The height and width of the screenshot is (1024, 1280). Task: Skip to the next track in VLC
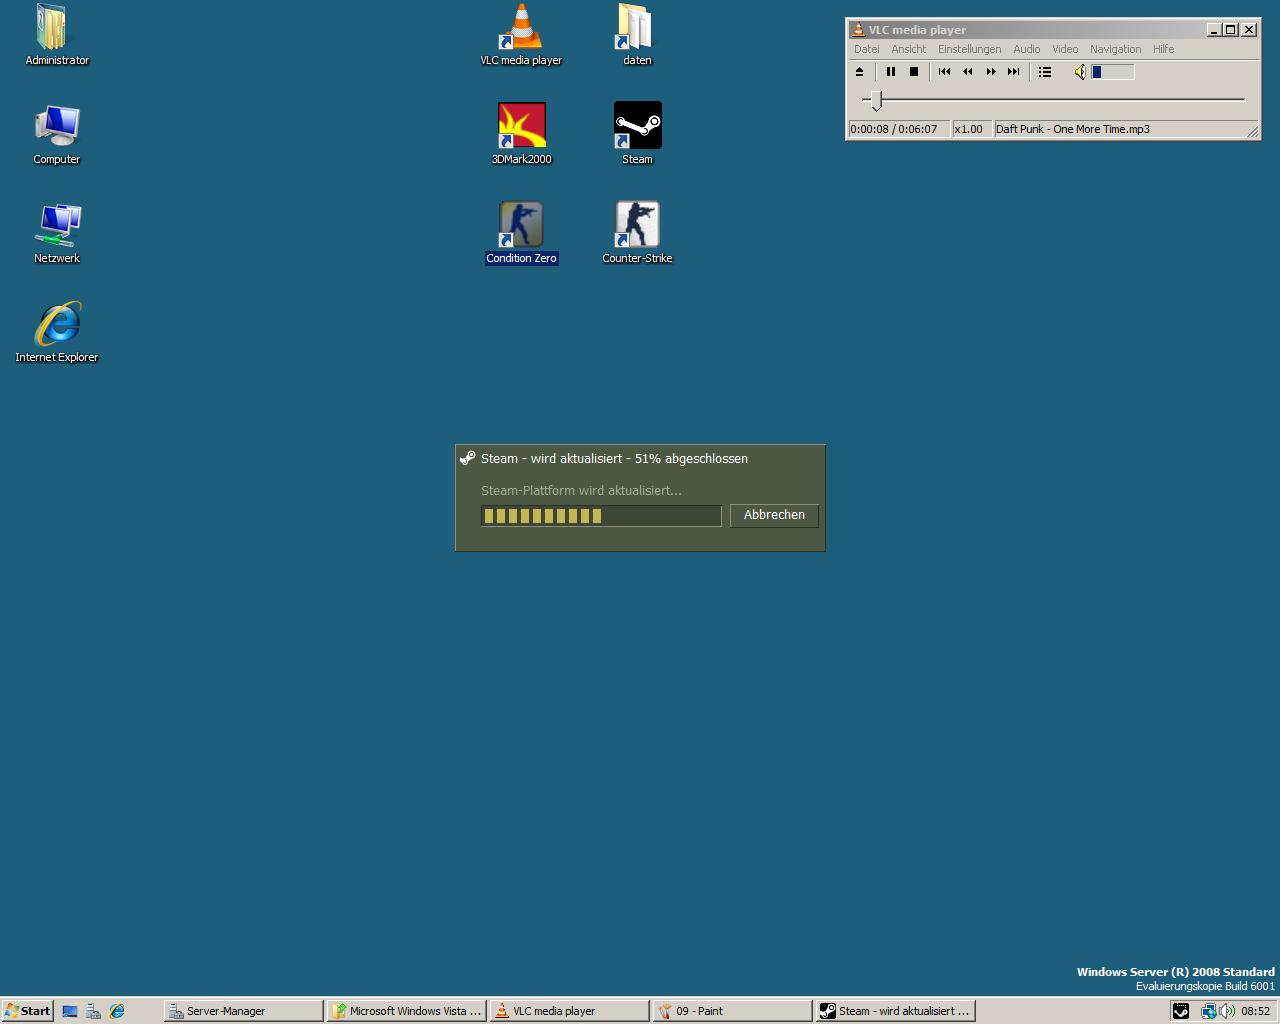(1014, 72)
